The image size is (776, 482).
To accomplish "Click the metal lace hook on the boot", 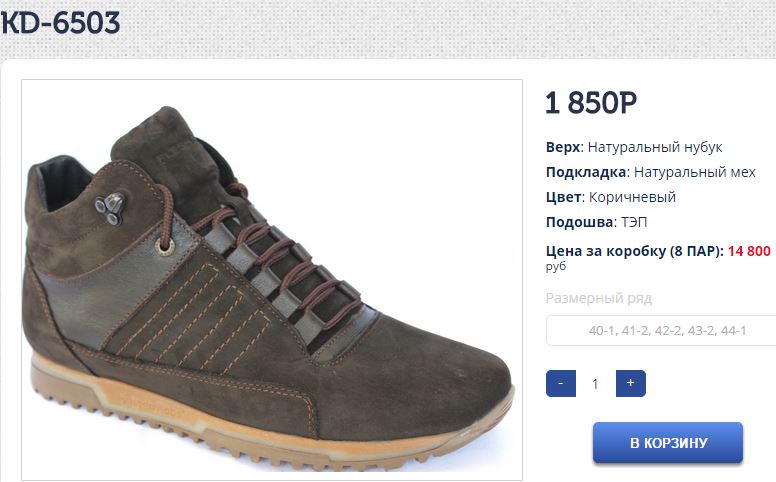I will point(110,208).
